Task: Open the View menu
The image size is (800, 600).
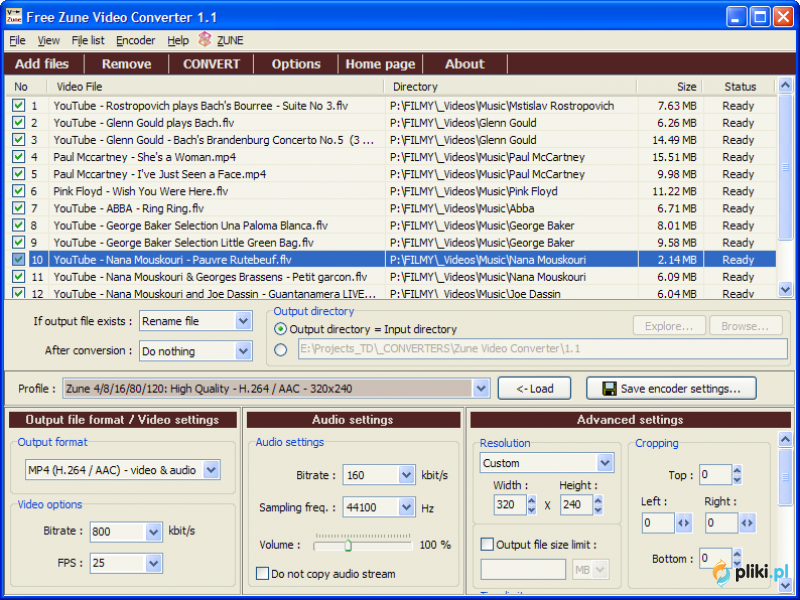Action: click(48, 40)
